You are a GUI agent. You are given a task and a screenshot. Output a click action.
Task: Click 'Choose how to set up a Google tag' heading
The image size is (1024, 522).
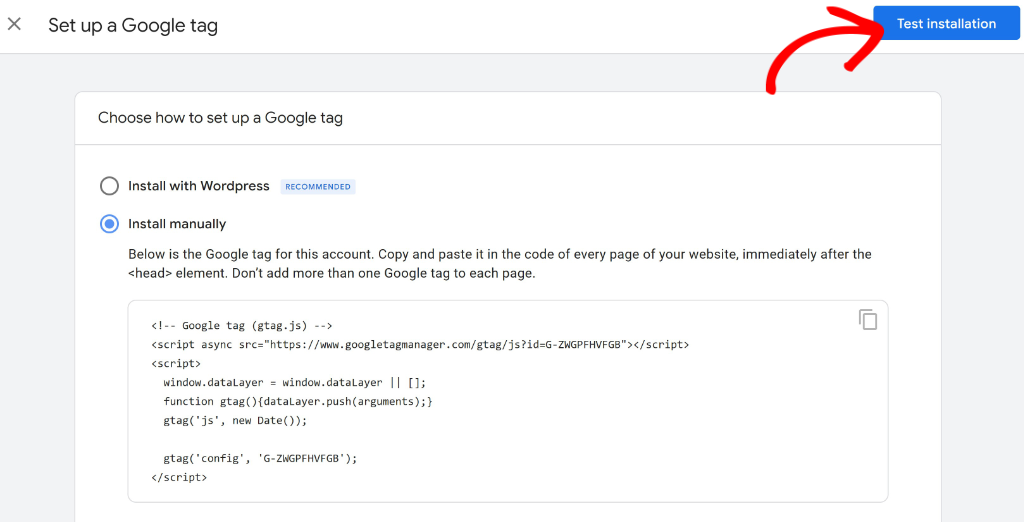tap(220, 118)
